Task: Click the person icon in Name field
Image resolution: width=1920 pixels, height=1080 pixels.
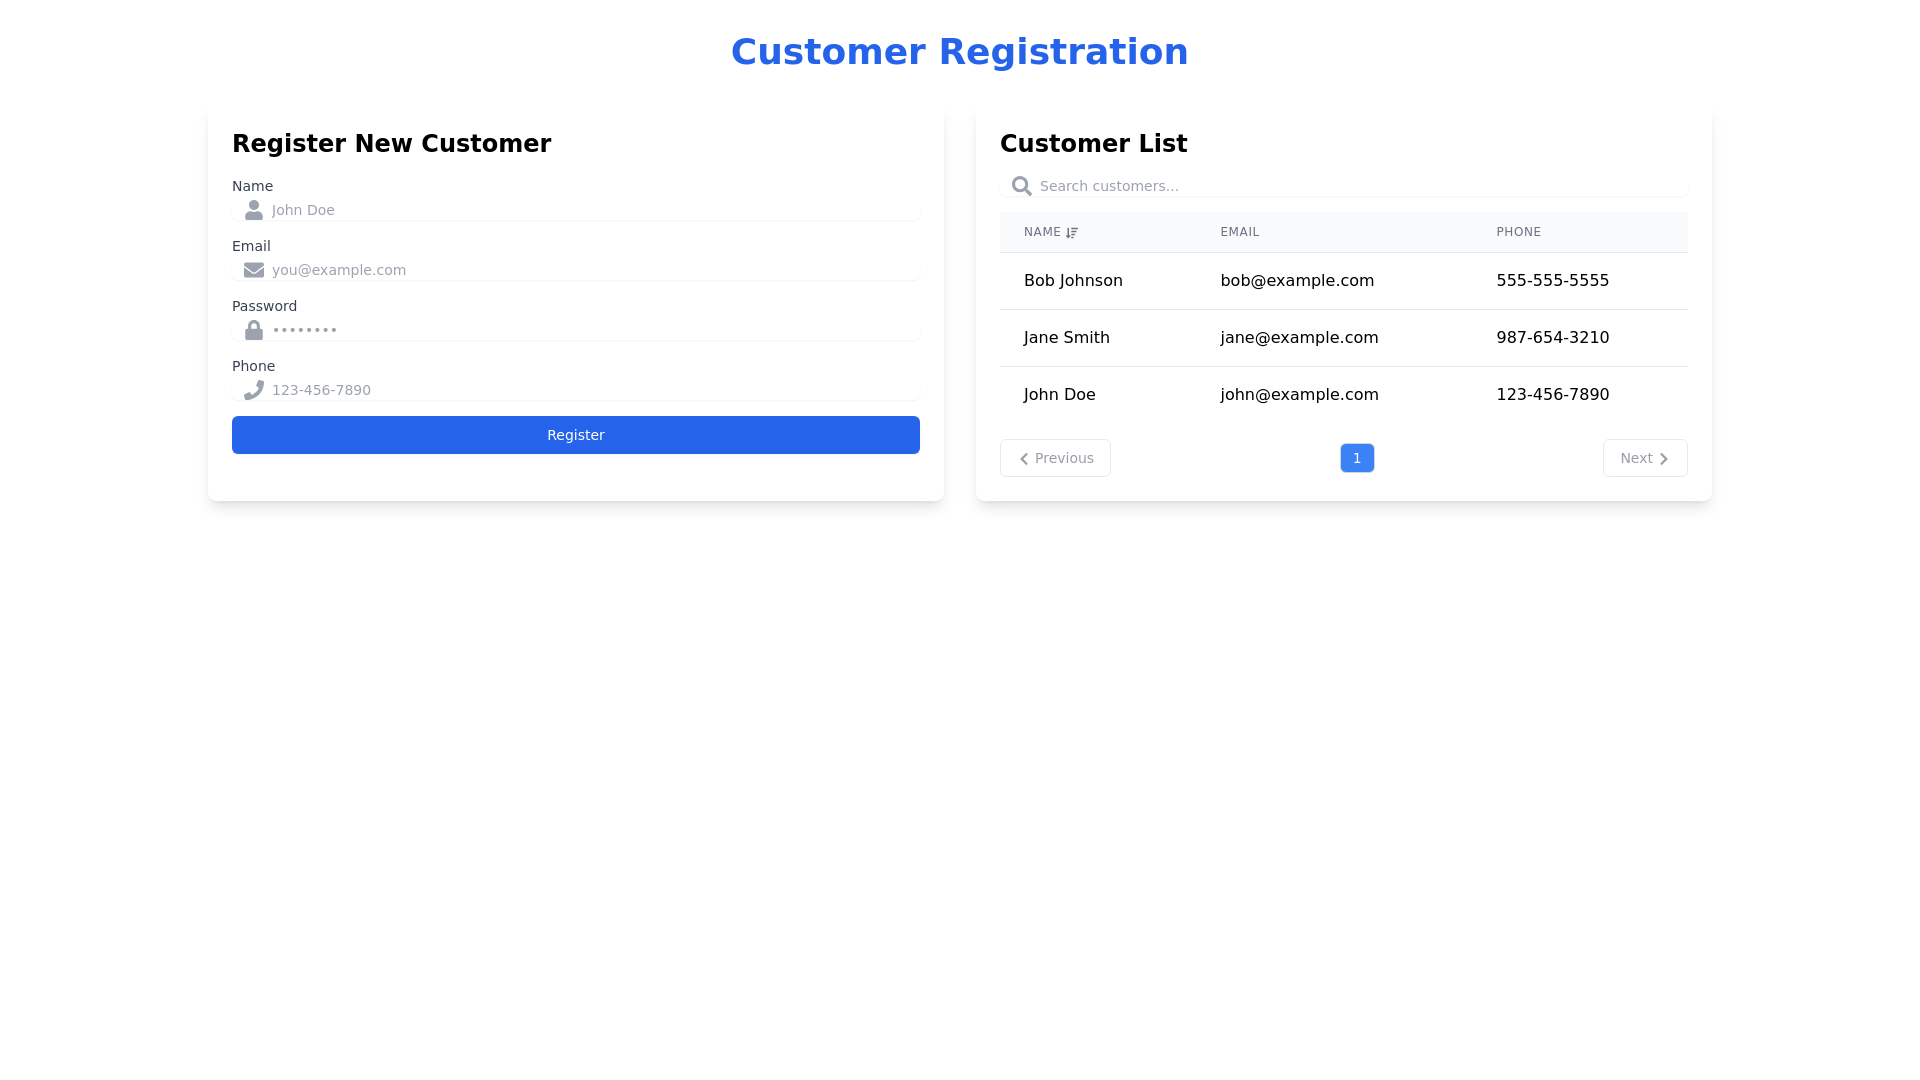Action: (253, 210)
